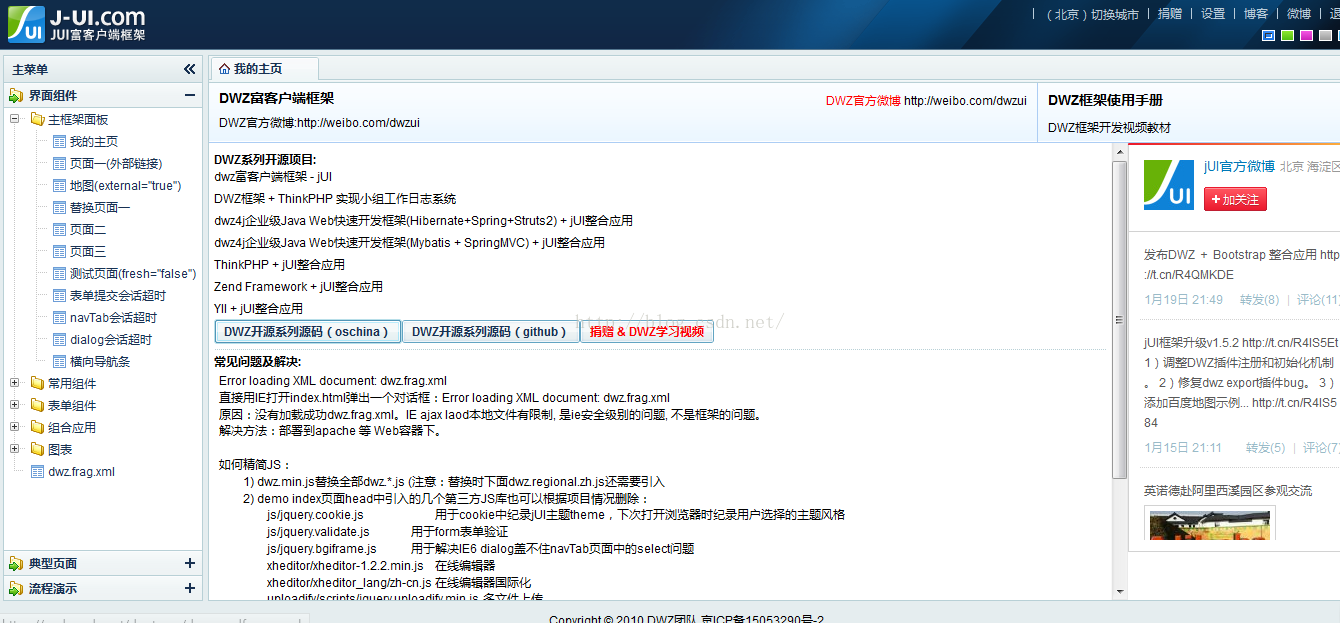Click the 我的主页 page icon in sidebar
The height and width of the screenshot is (623, 1340).
(58, 141)
